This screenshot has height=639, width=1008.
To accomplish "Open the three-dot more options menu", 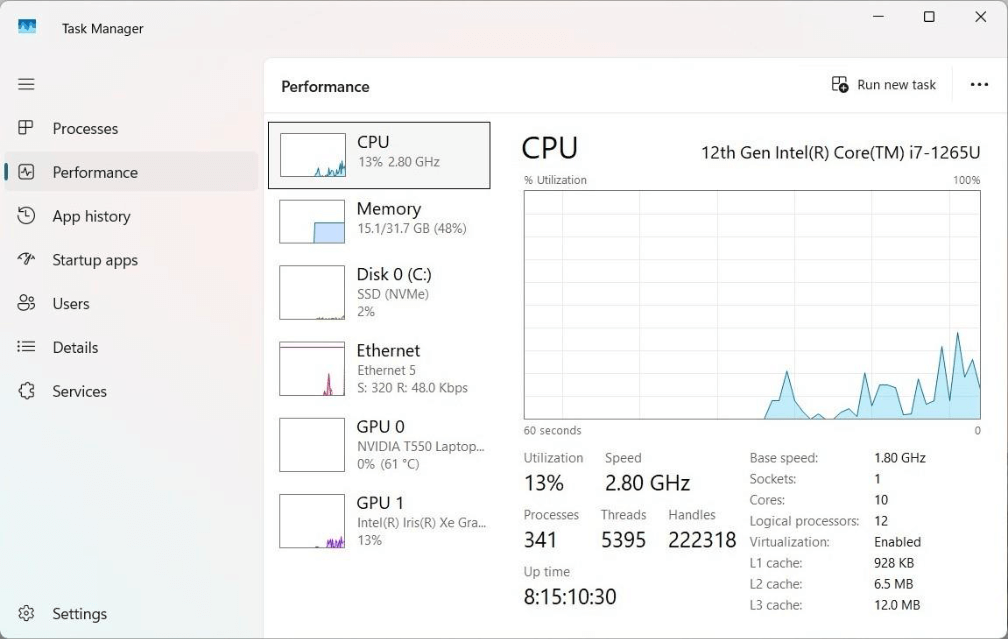I will [x=979, y=85].
